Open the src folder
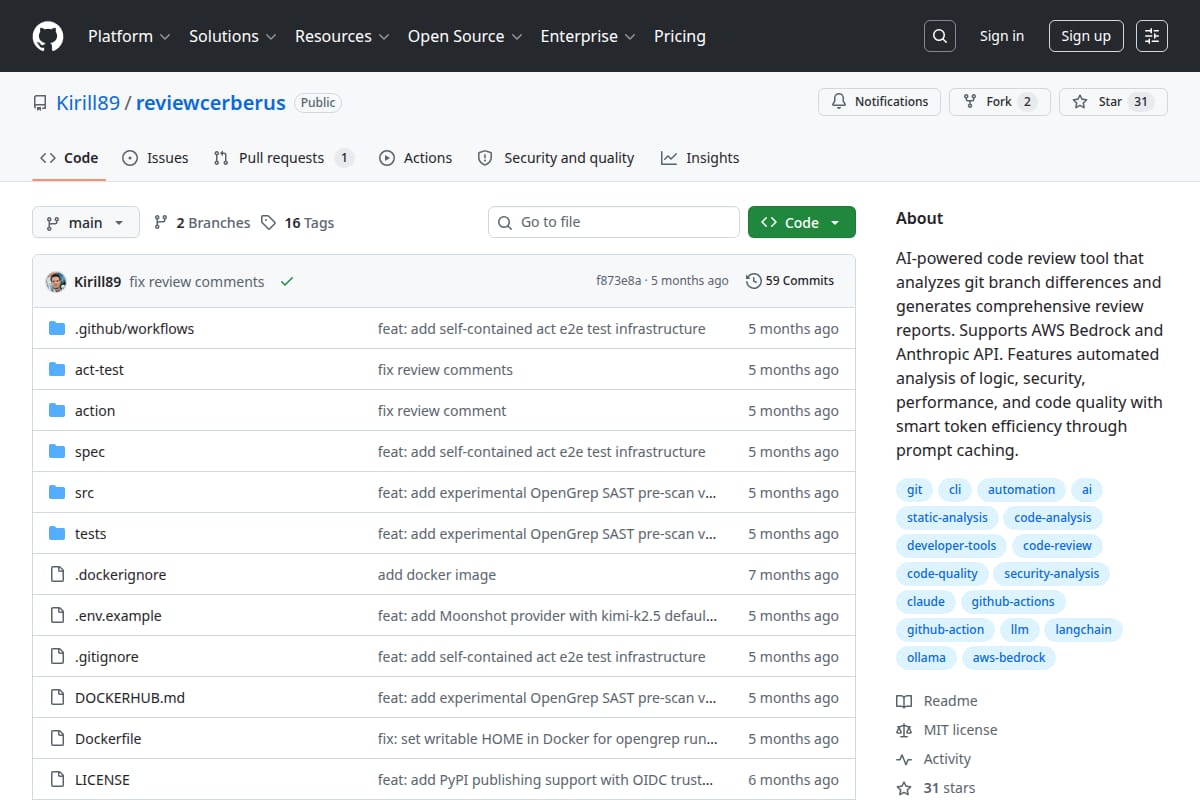Image resolution: width=1200 pixels, height=800 pixels. click(x=84, y=493)
